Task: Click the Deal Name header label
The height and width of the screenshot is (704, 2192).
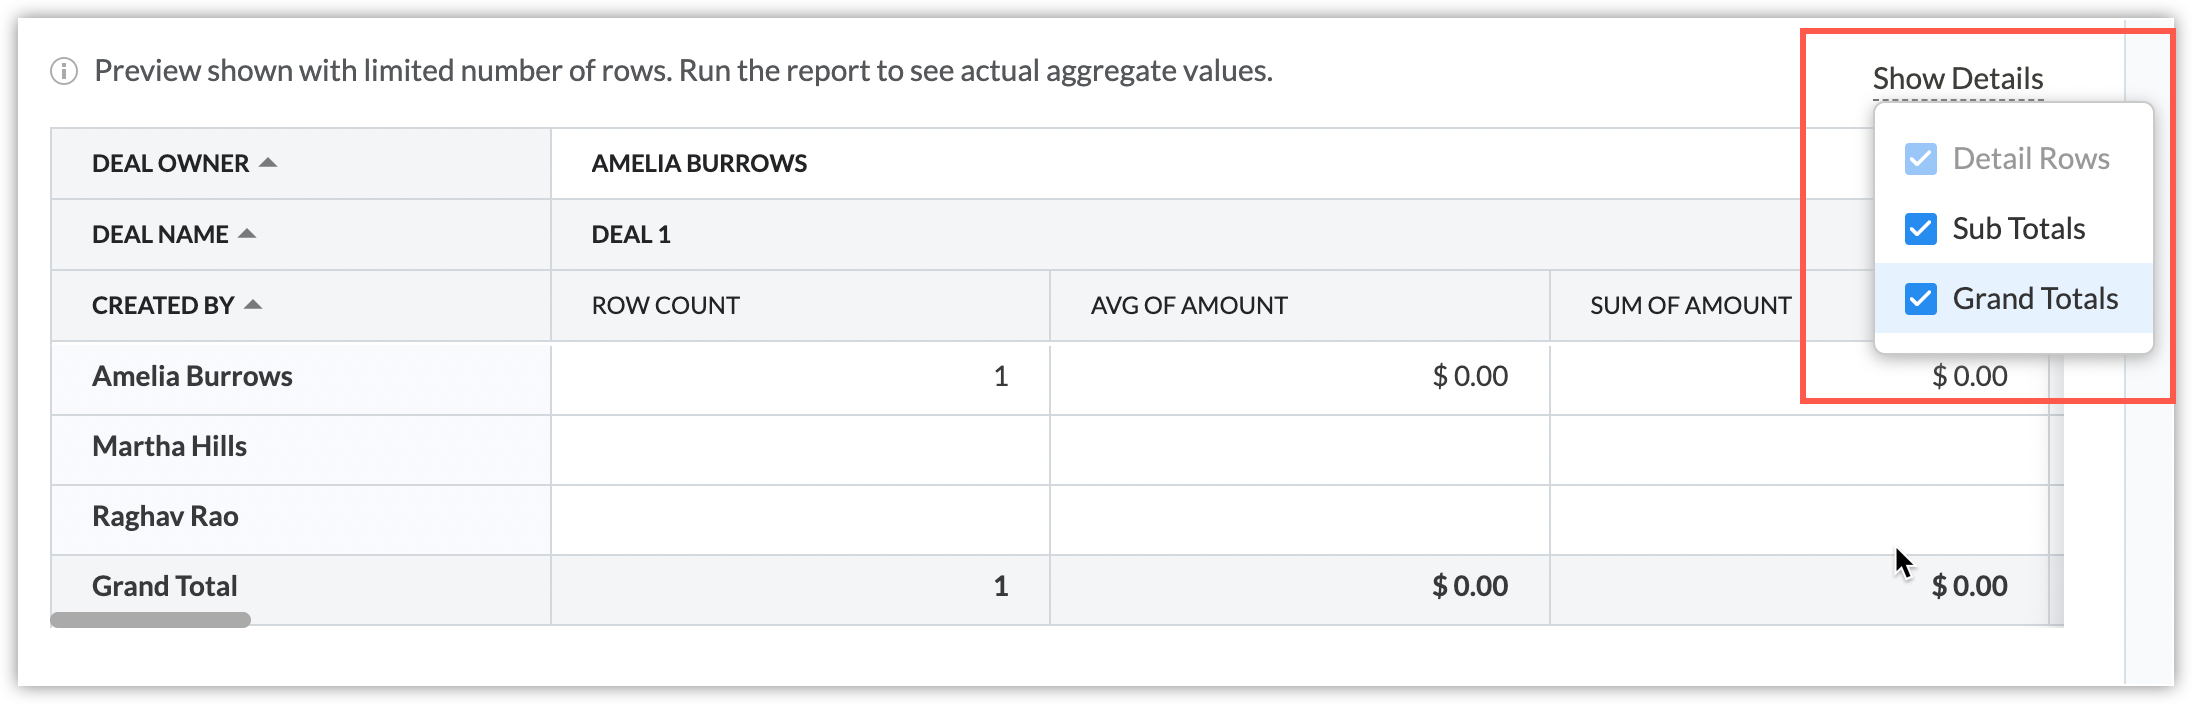Action: click(x=160, y=234)
